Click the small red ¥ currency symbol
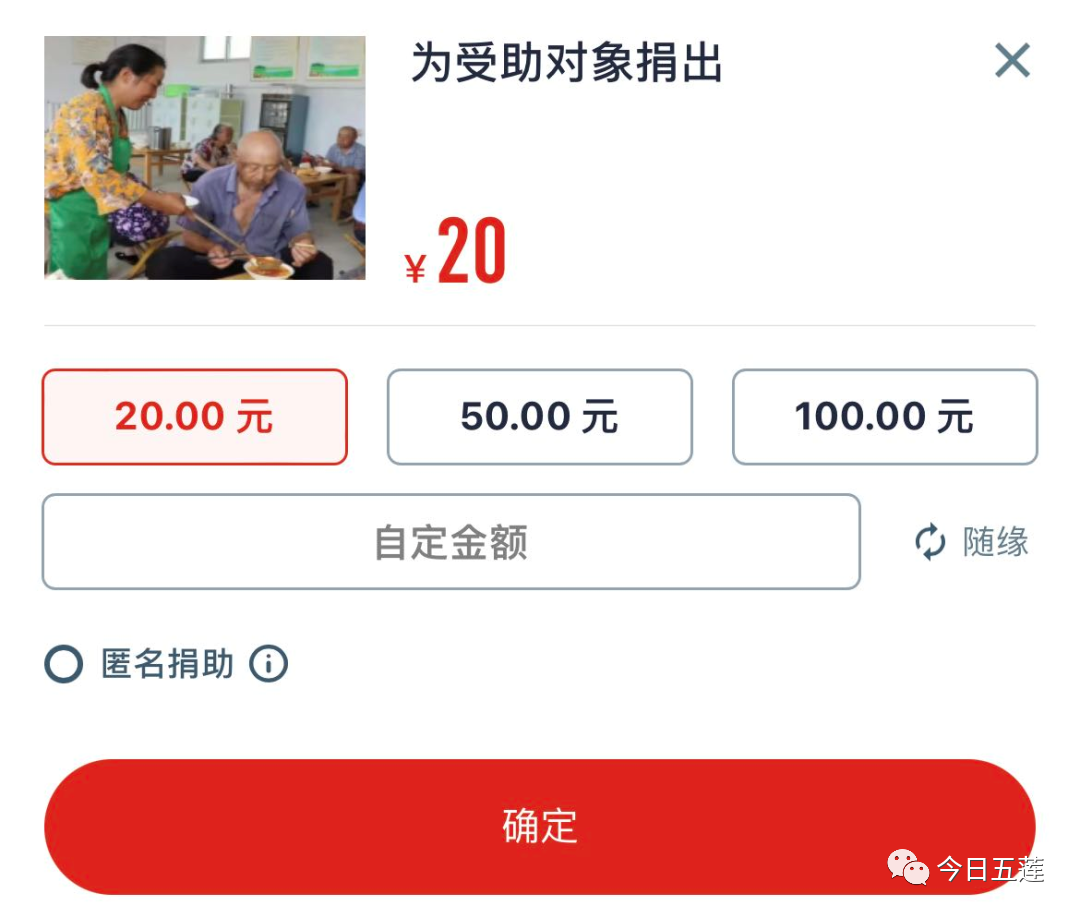The height and width of the screenshot is (918, 1080). coord(415,269)
